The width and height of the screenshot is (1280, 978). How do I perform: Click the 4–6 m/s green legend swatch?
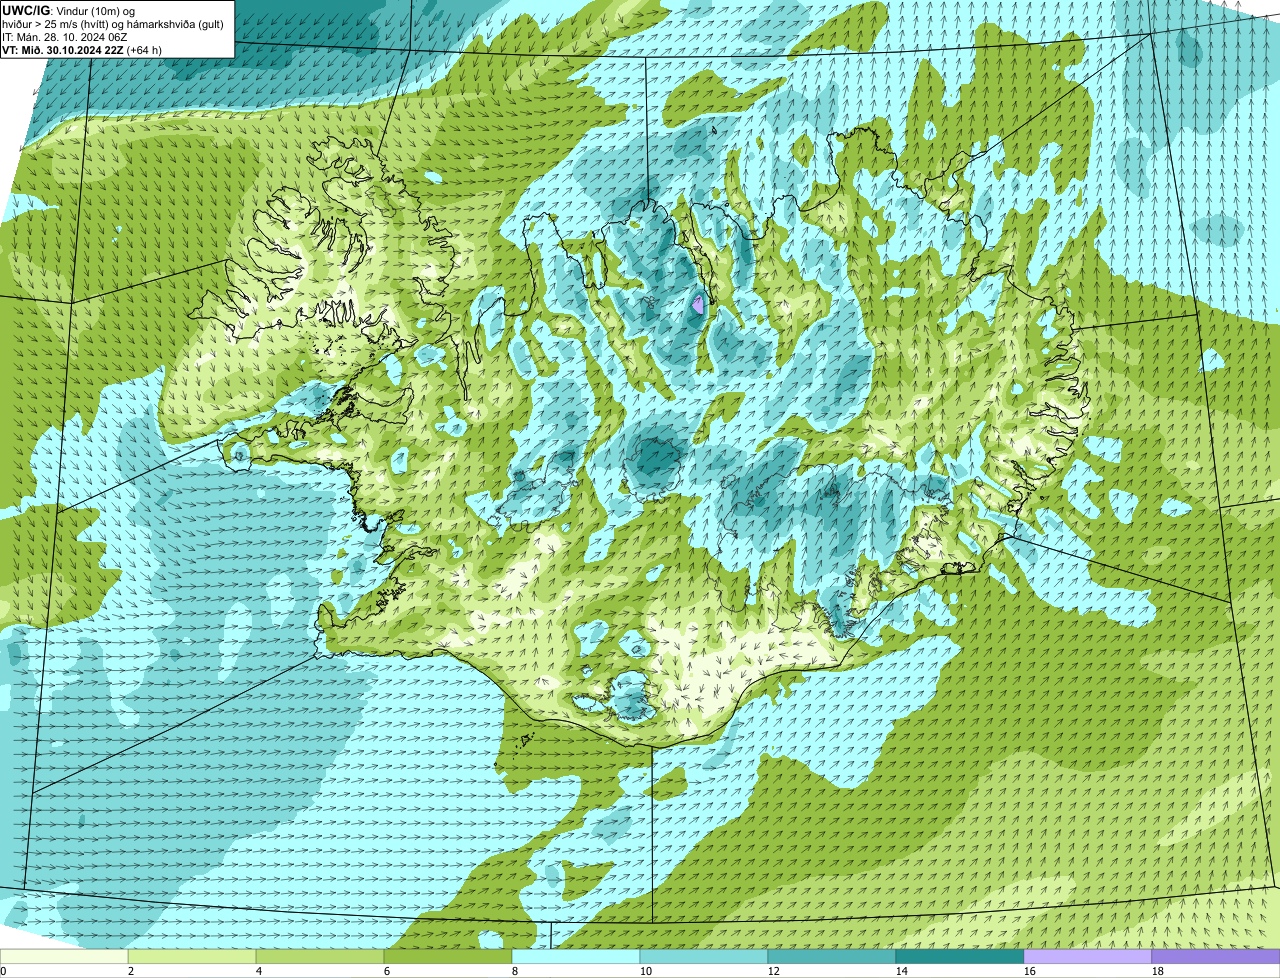pos(320,957)
